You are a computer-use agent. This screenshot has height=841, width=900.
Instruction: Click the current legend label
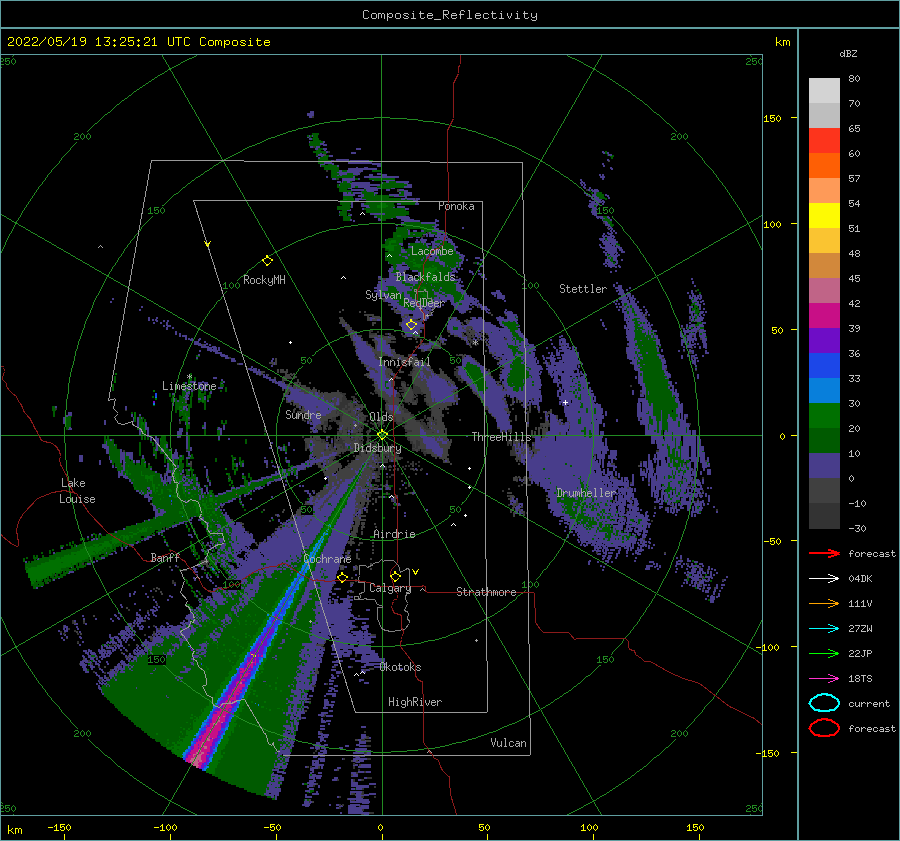[x=869, y=704]
